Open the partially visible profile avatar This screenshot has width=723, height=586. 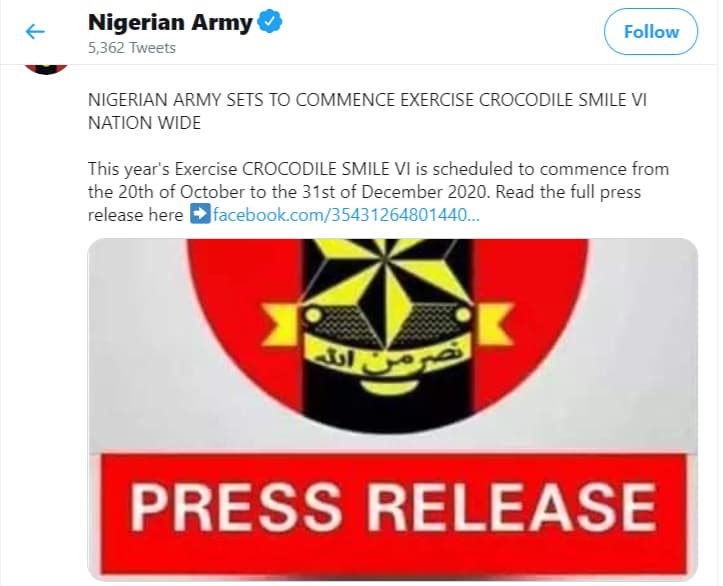[x=46, y=66]
